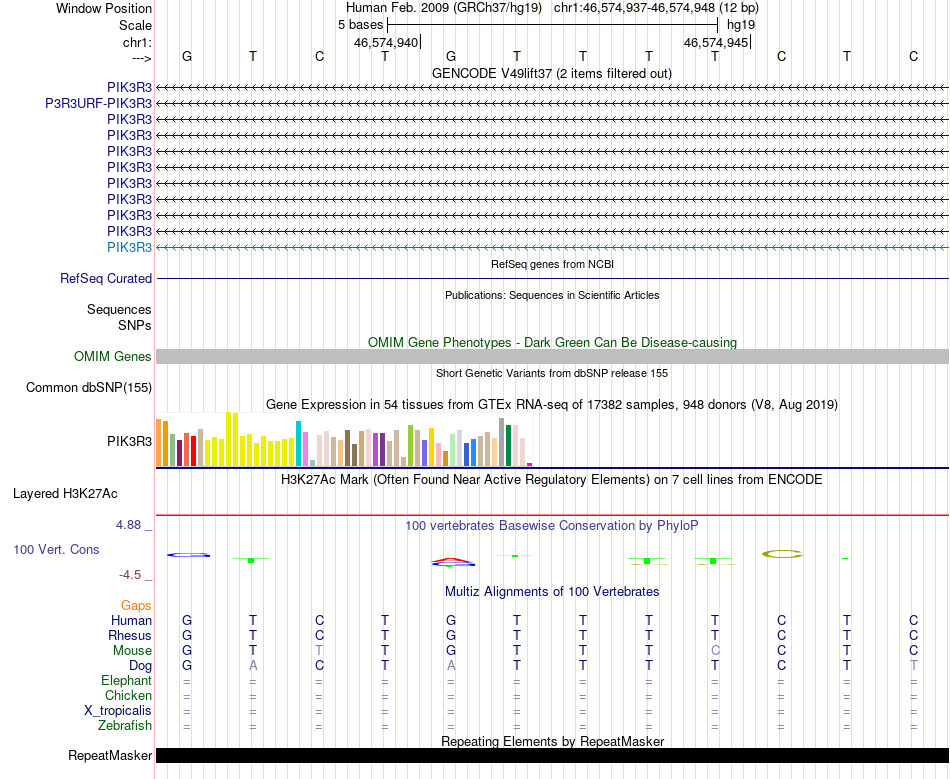Click the gray OMIM Genes bar

pos(552,356)
